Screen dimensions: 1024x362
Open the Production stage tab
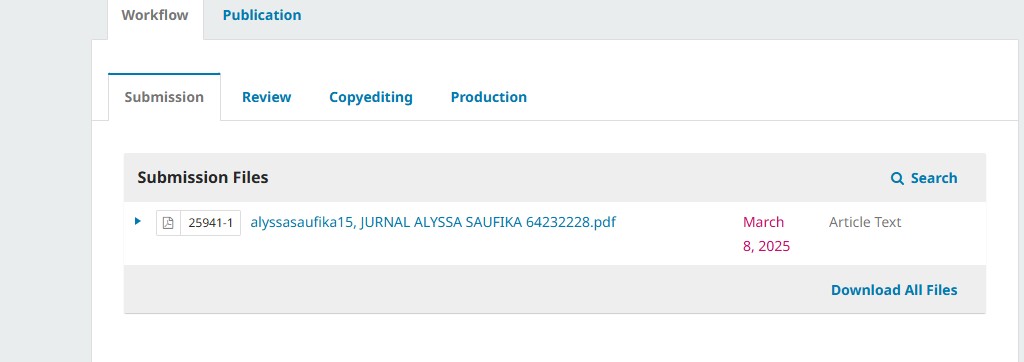pyautogui.click(x=488, y=97)
